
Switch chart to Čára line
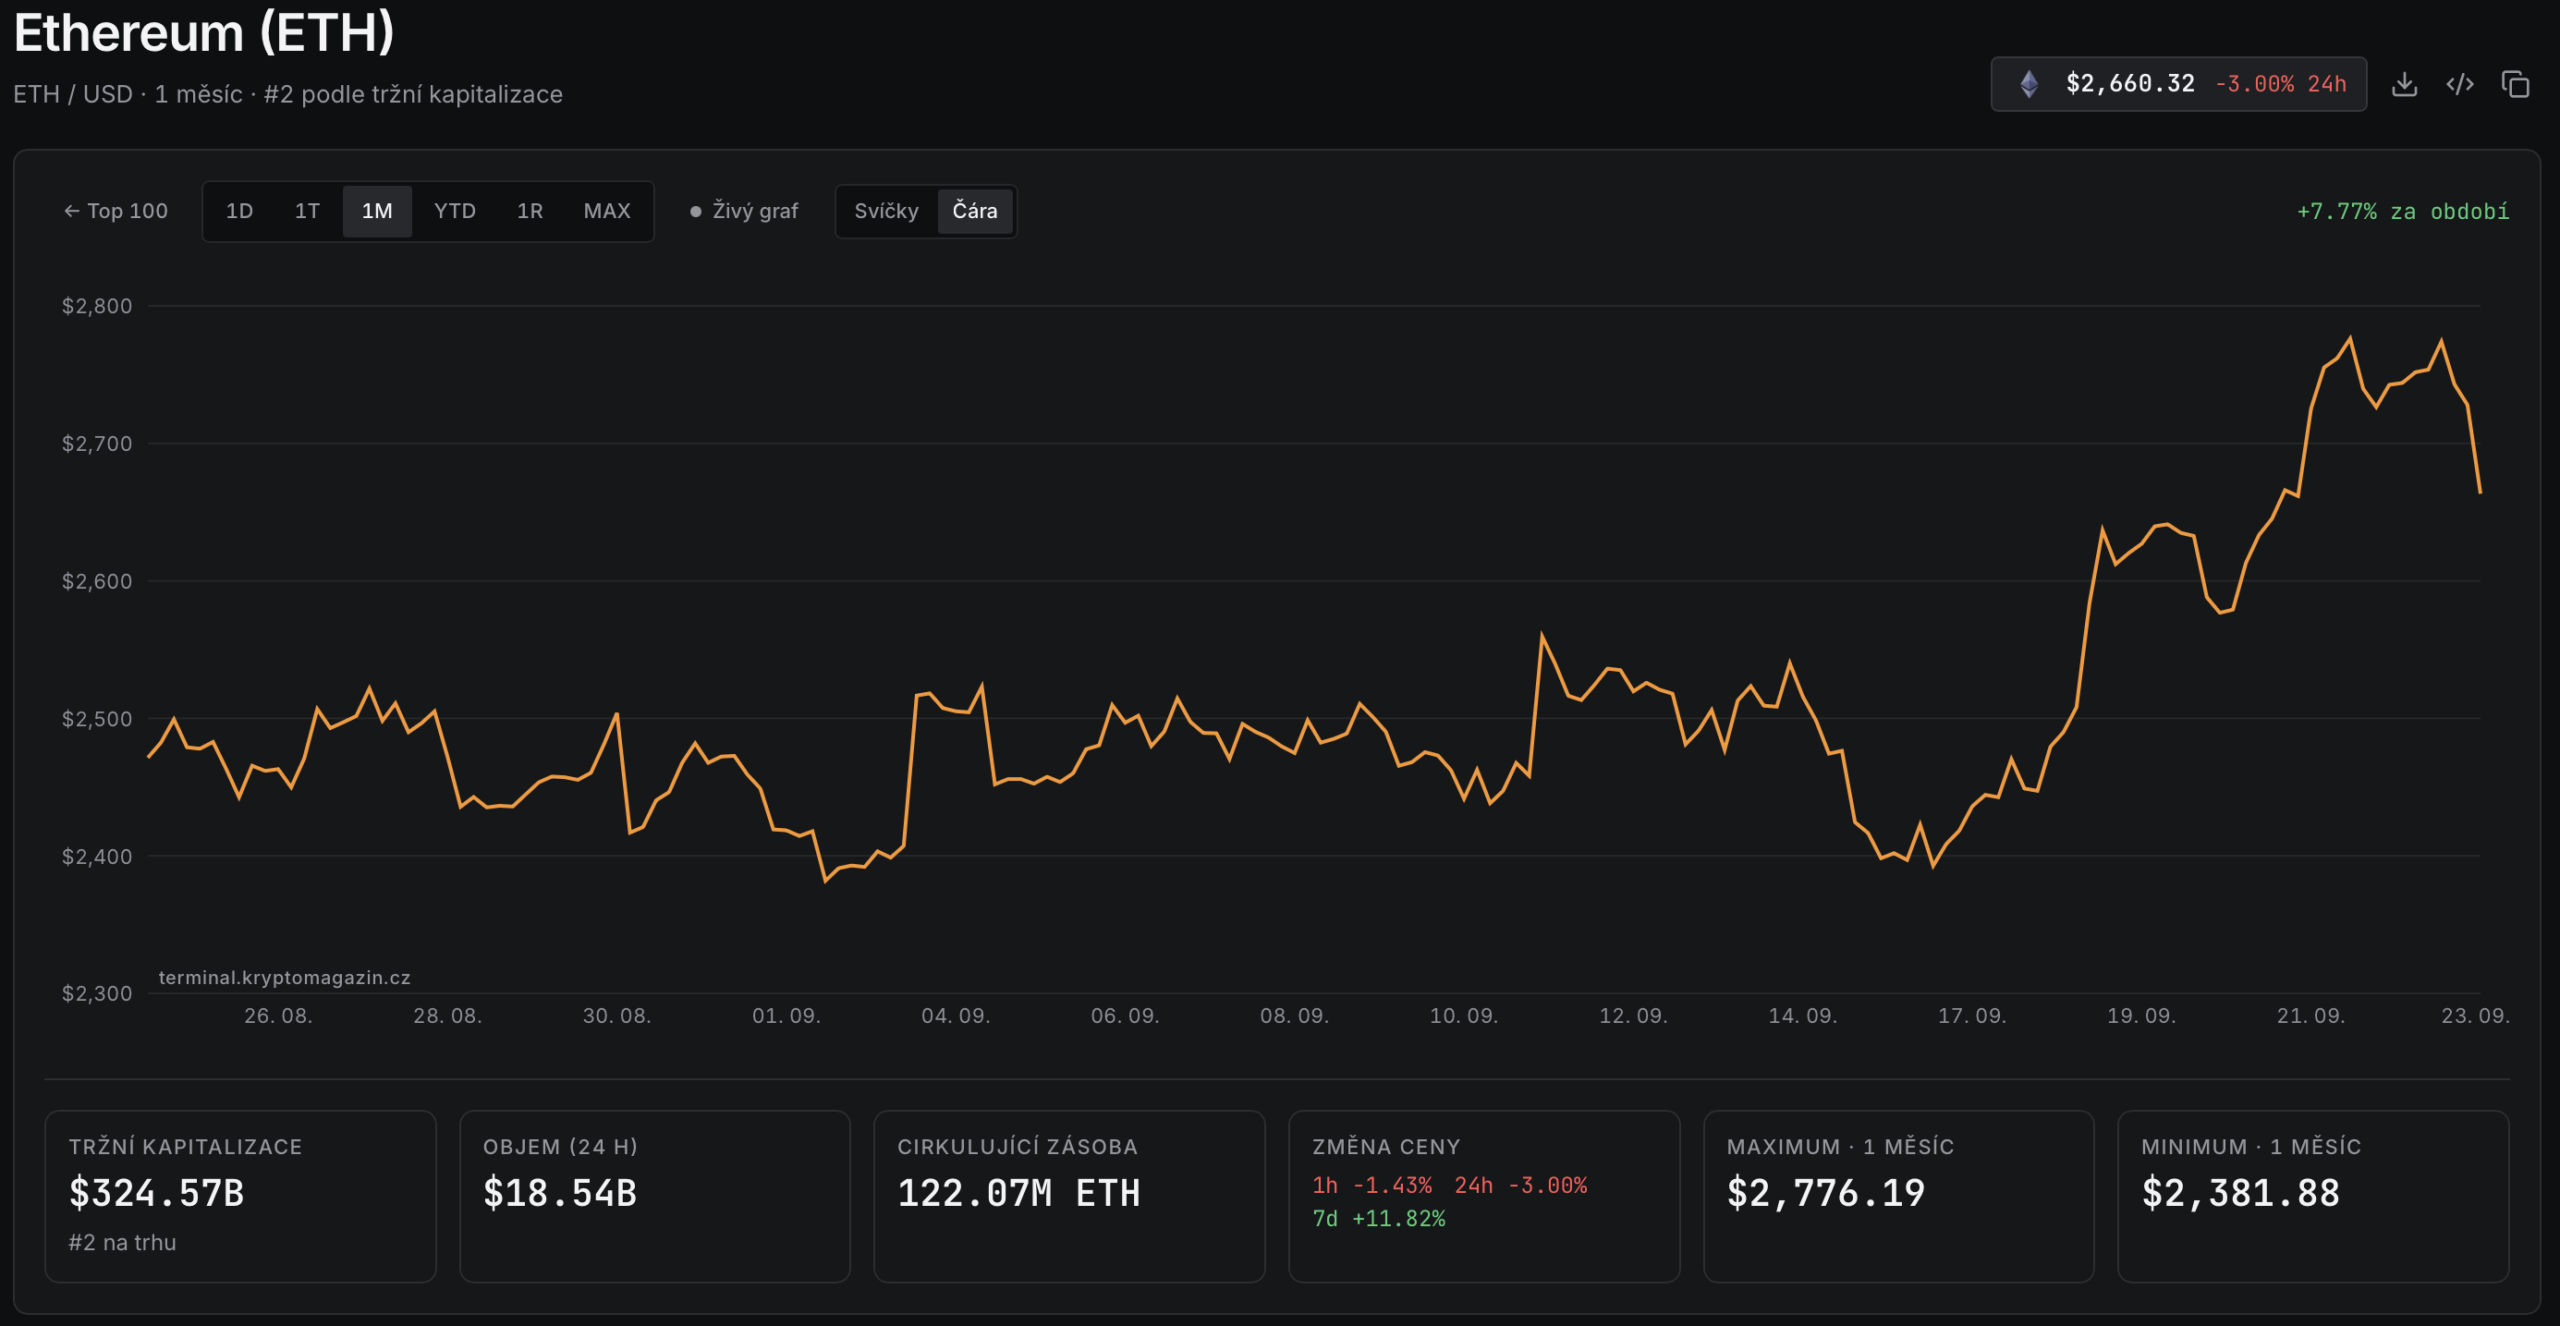[975, 211]
